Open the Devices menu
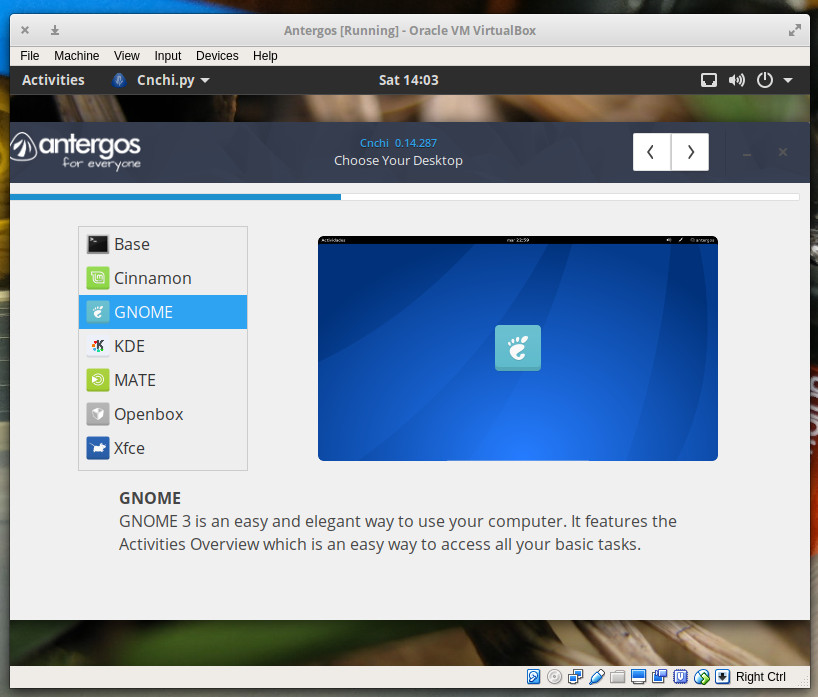This screenshot has height=697, width=818. (x=217, y=56)
